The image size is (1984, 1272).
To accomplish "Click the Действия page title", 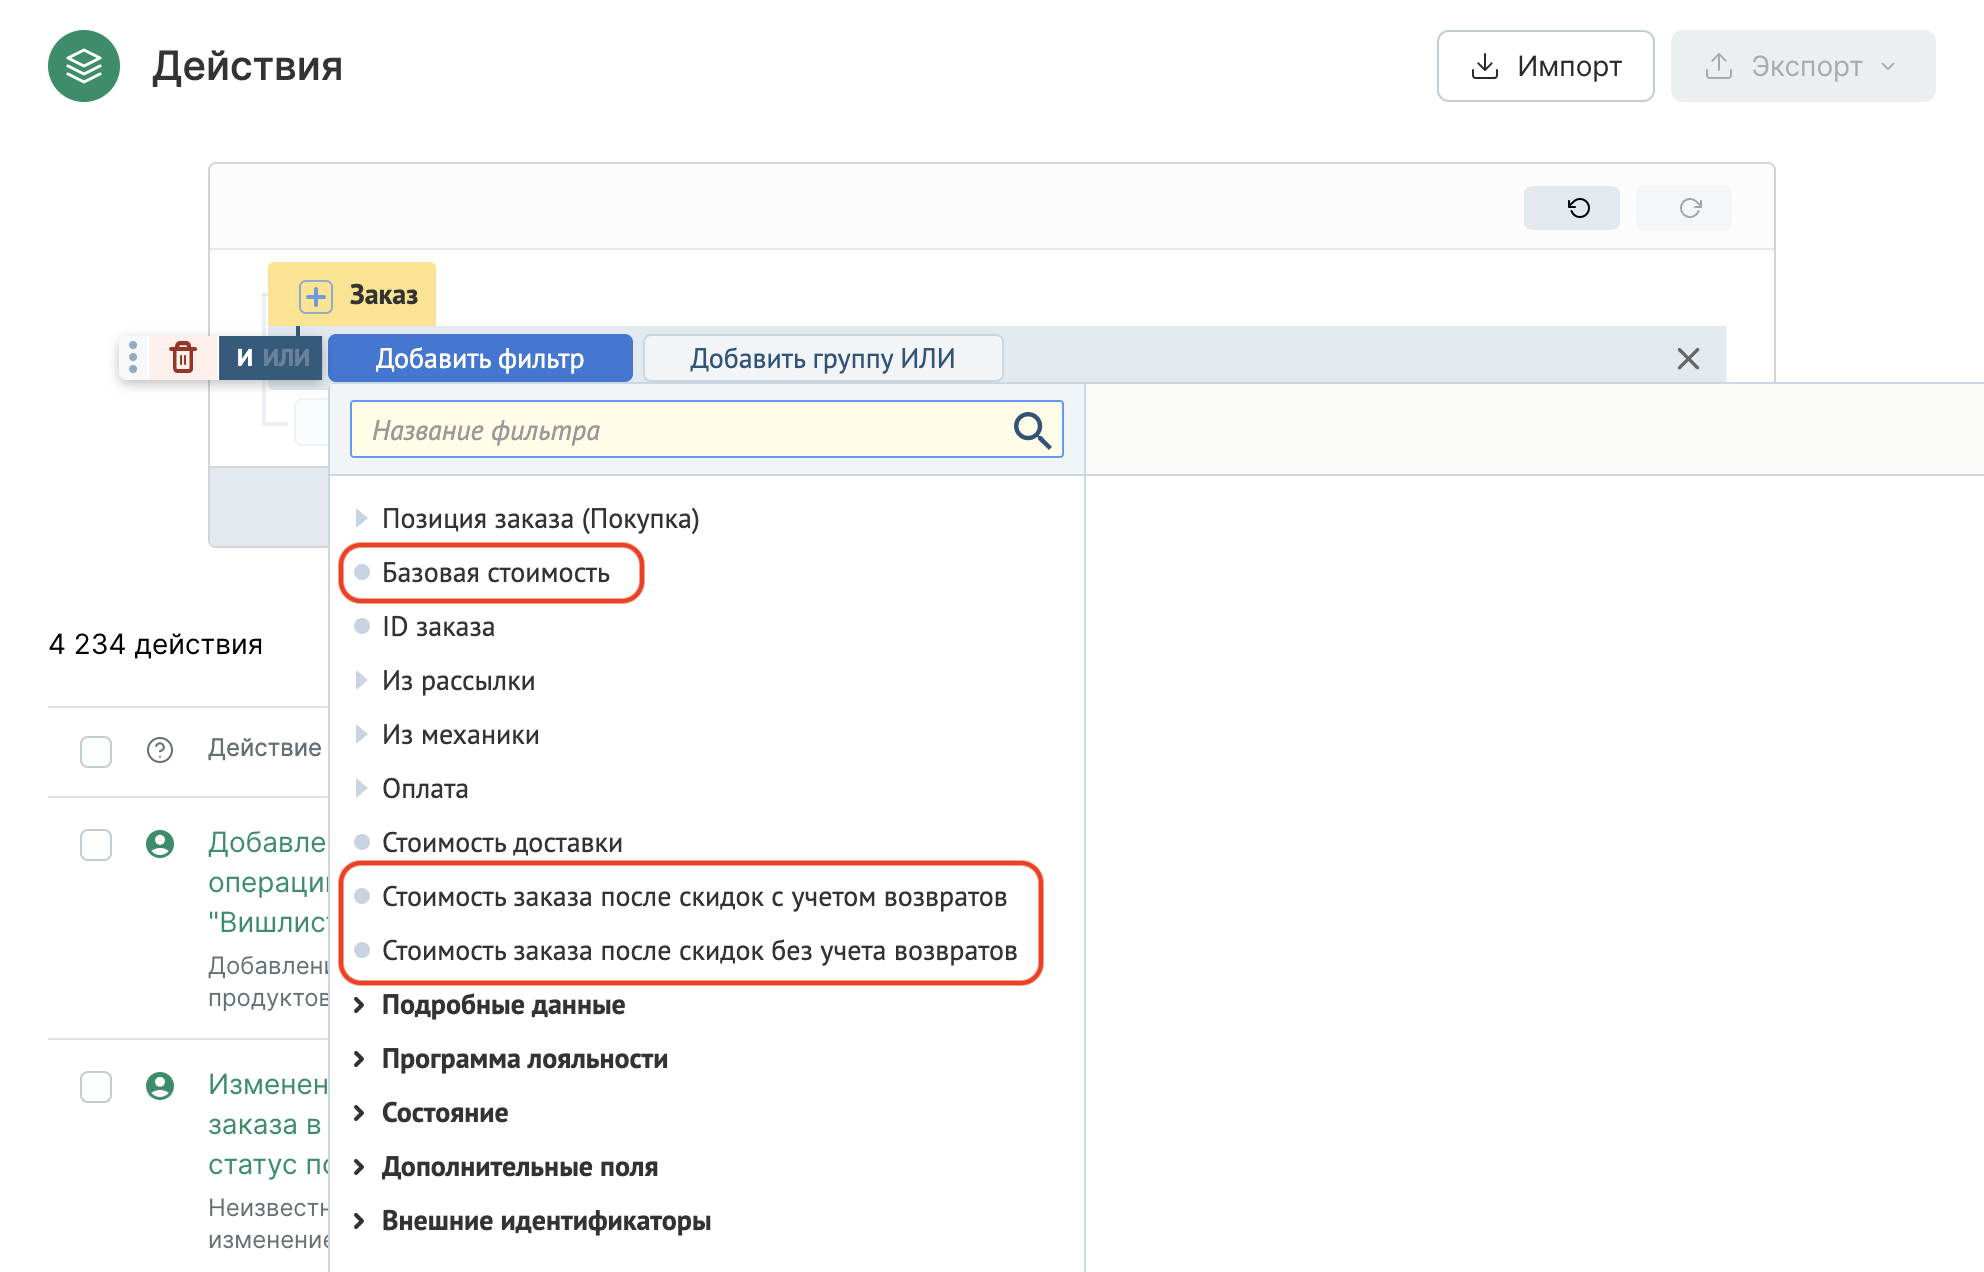I will [x=247, y=66].
